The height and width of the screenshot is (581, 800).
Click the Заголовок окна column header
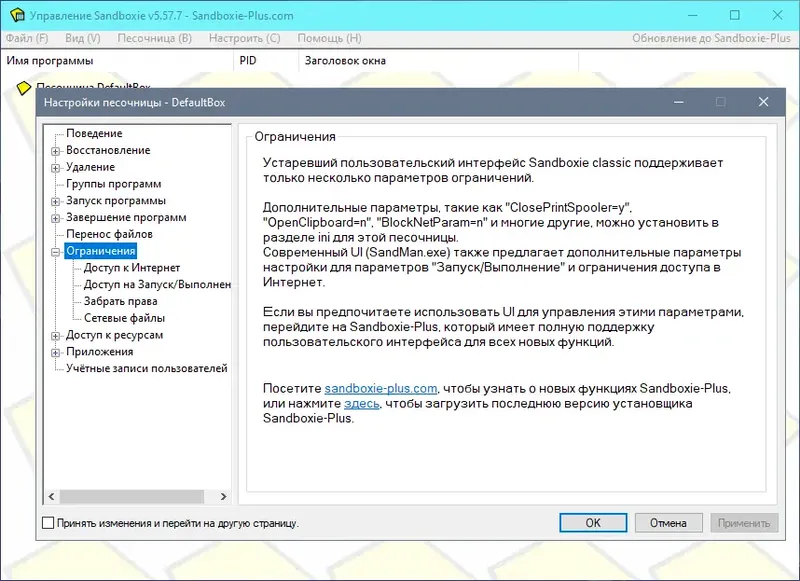click(438, 61)
